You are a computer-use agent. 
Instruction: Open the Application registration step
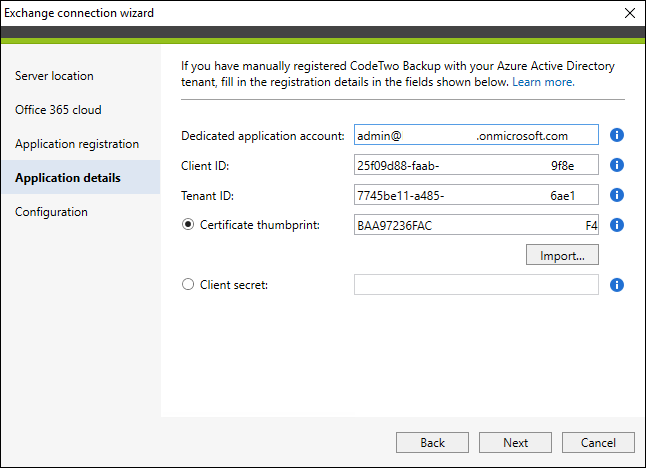(x=81, y=144)
